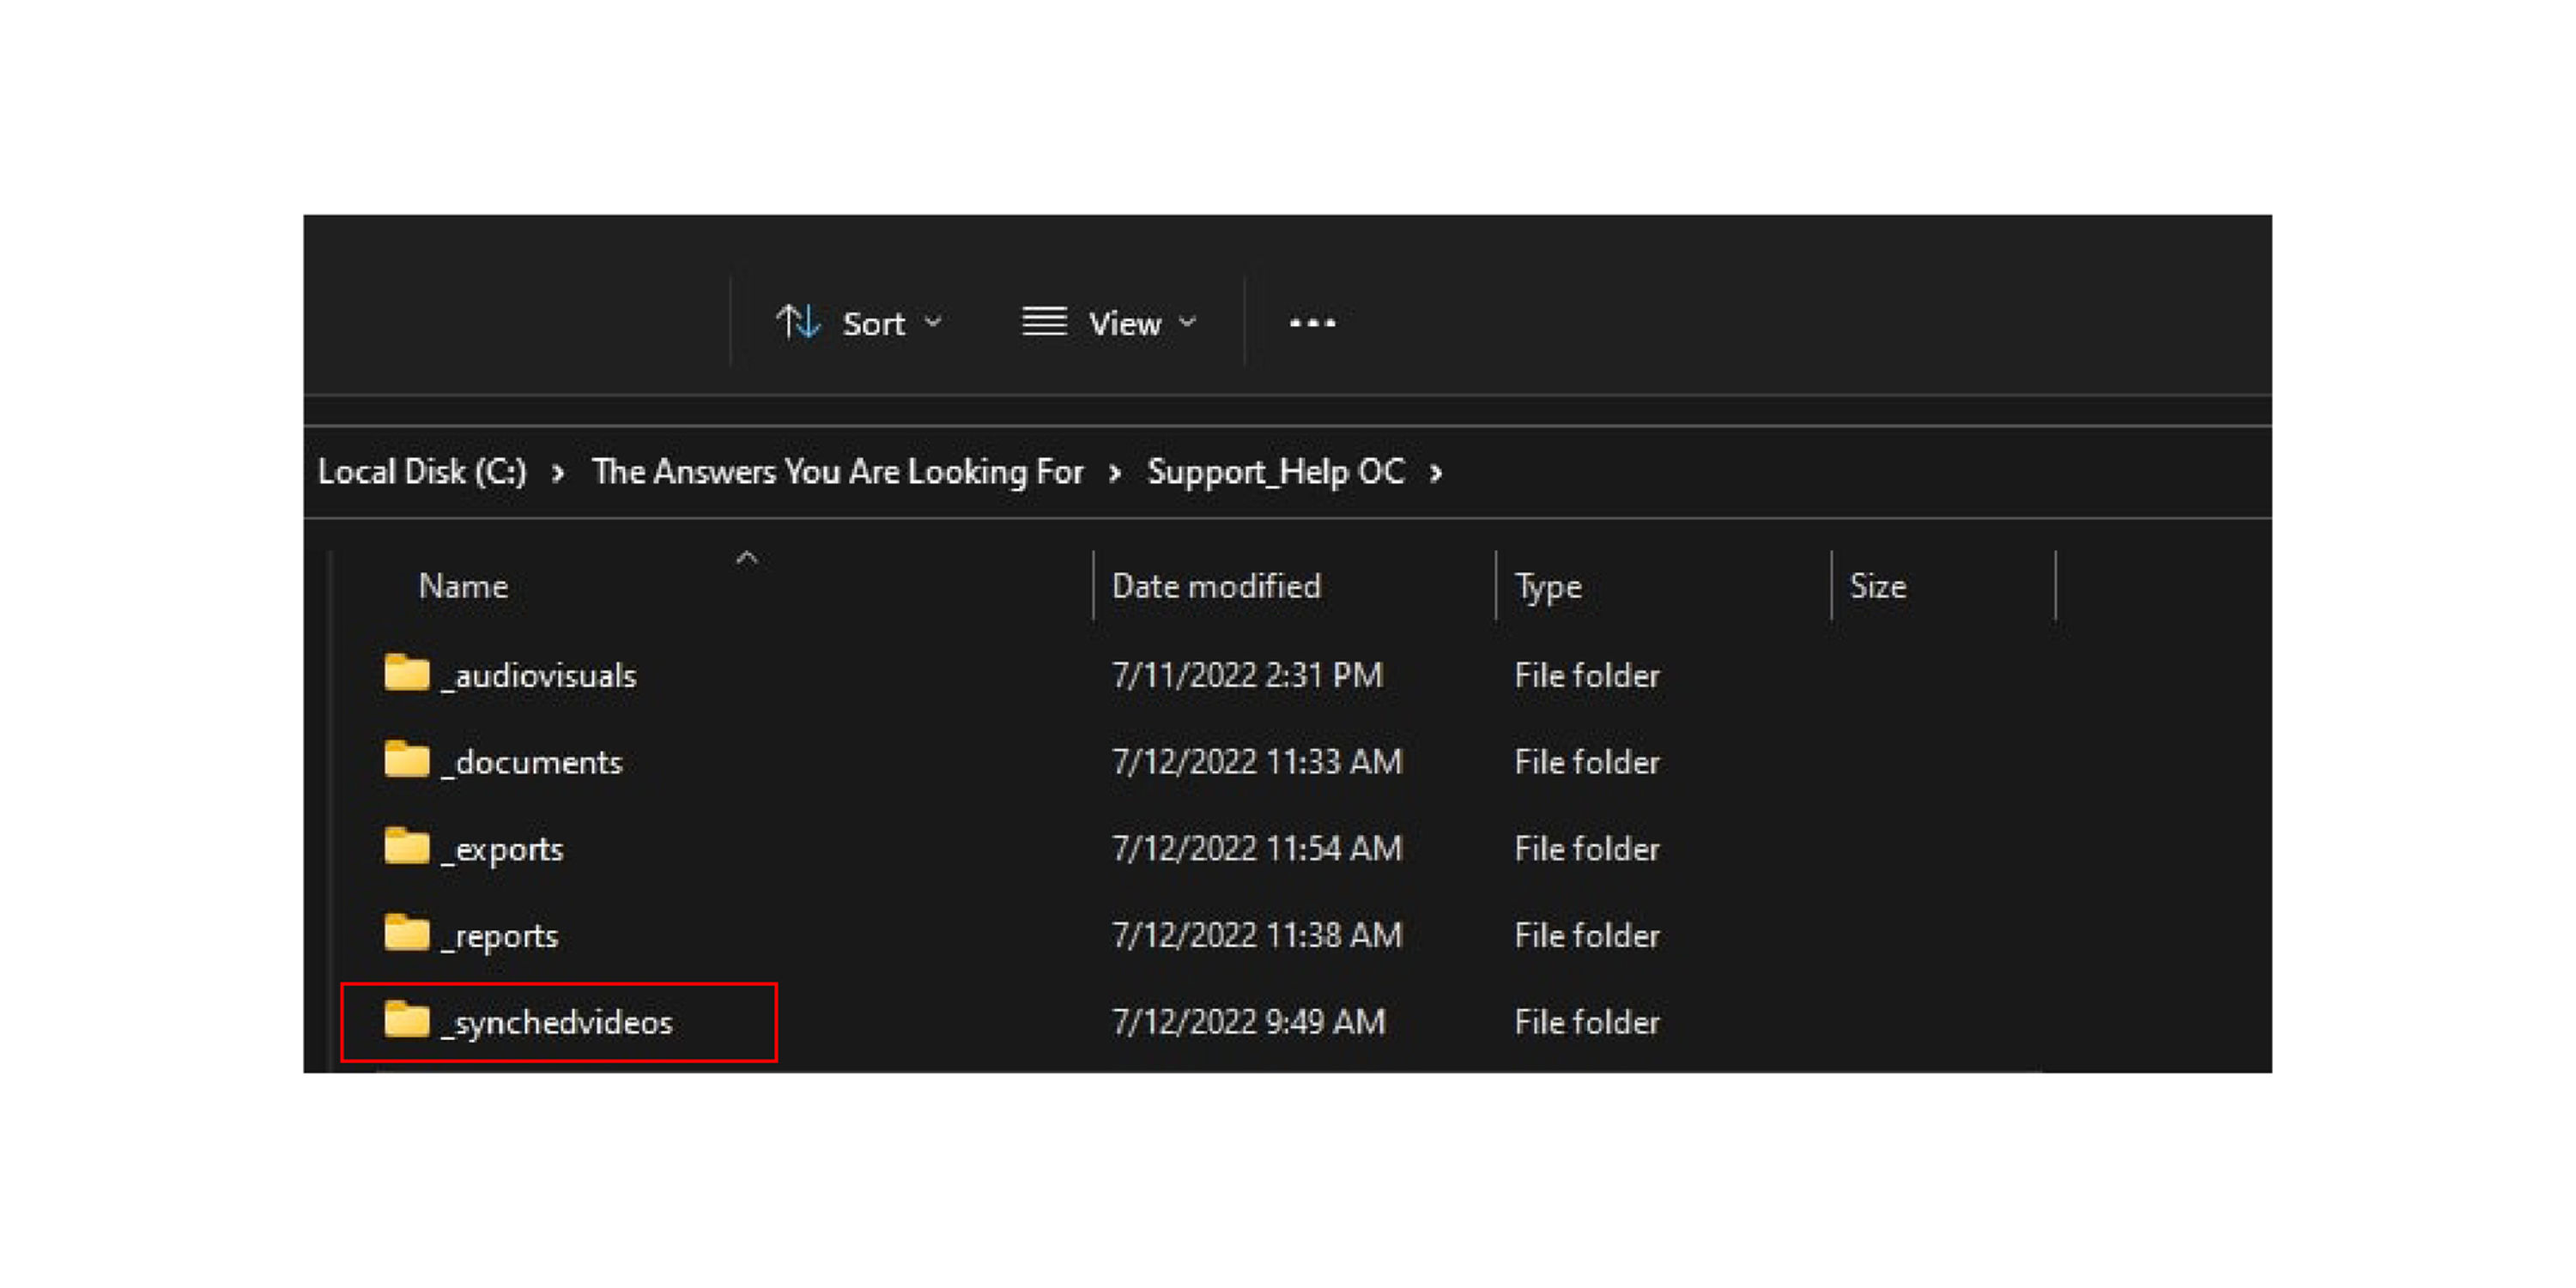Click the _documents folder icon
The image size is (2576, 1288).
click(x=406, y=760)
